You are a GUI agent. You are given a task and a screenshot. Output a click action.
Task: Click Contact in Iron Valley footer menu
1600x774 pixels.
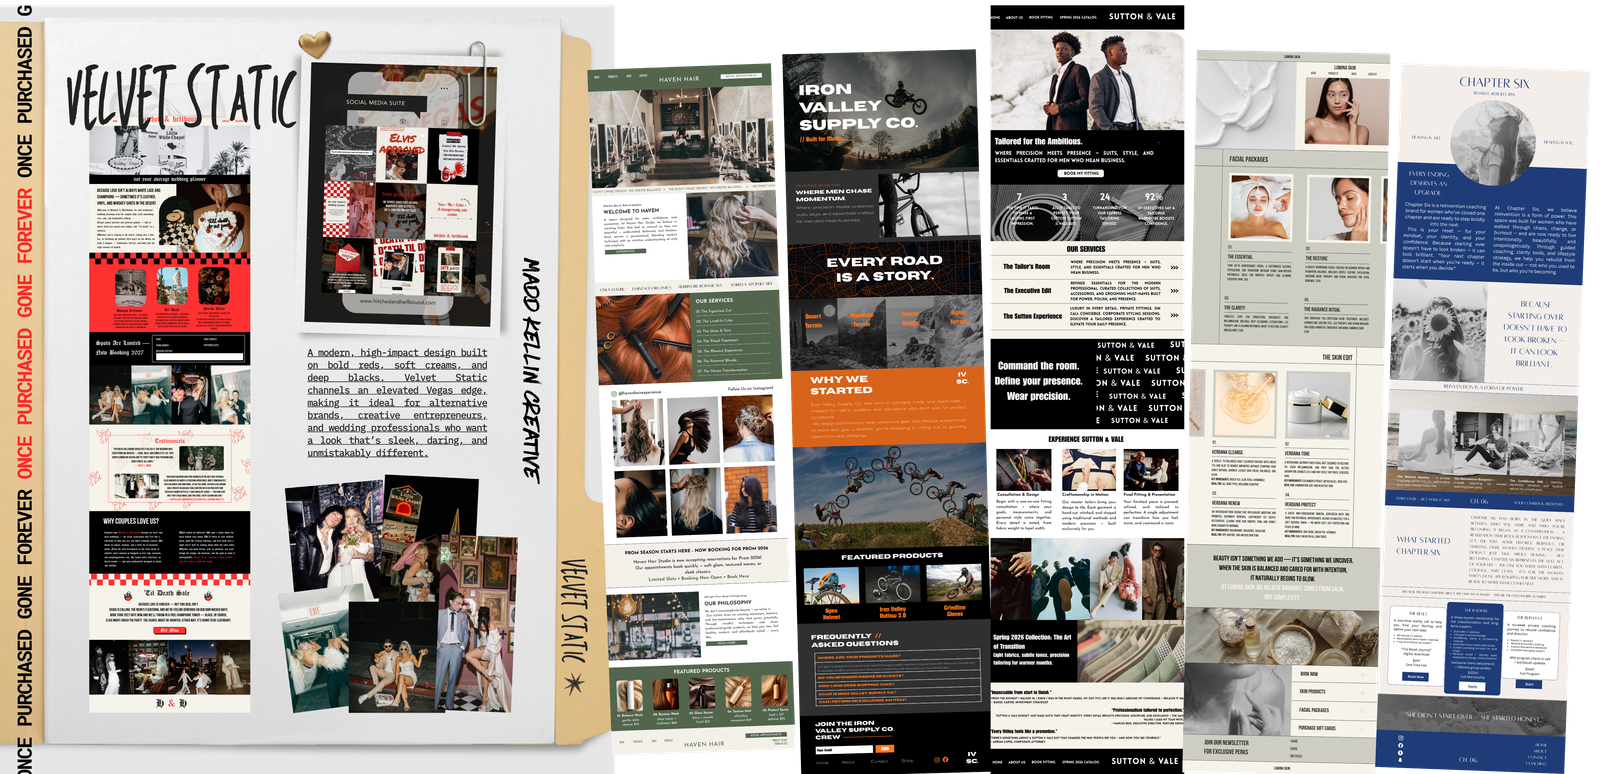click(x=879, y=761)
